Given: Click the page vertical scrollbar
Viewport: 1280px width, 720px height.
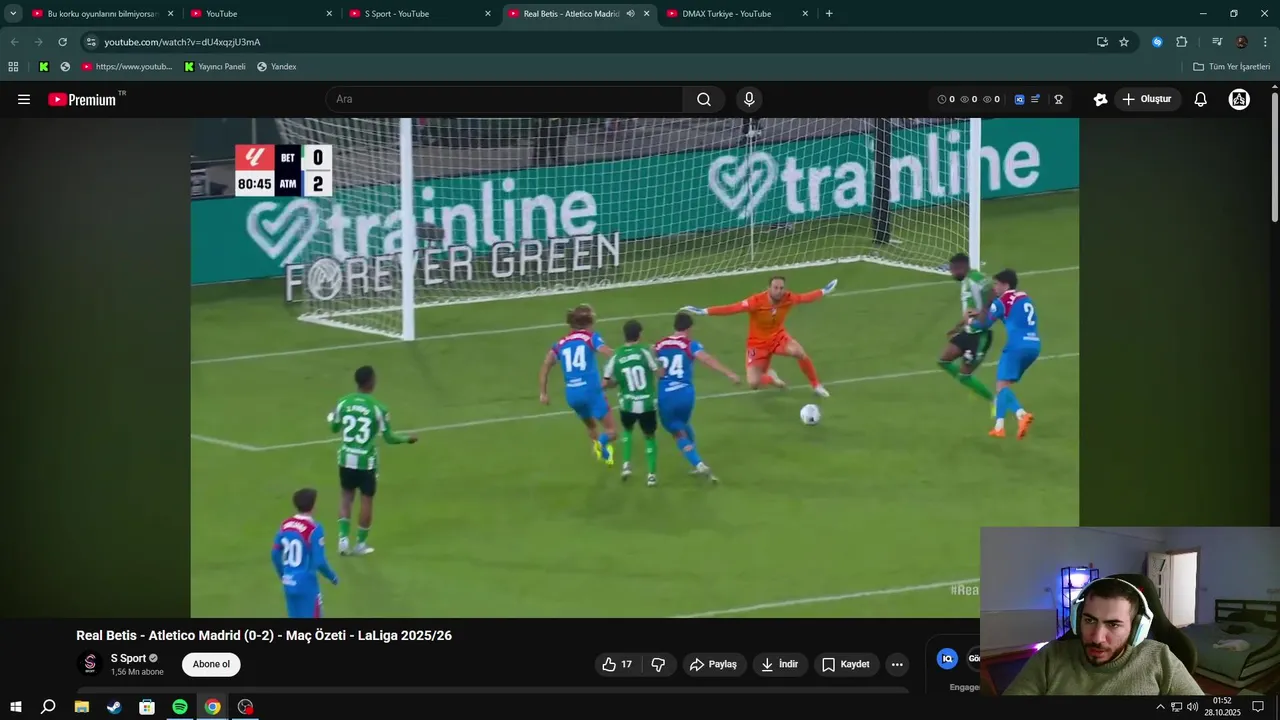Looking at the screenshot, I should tap(1275, 155).
